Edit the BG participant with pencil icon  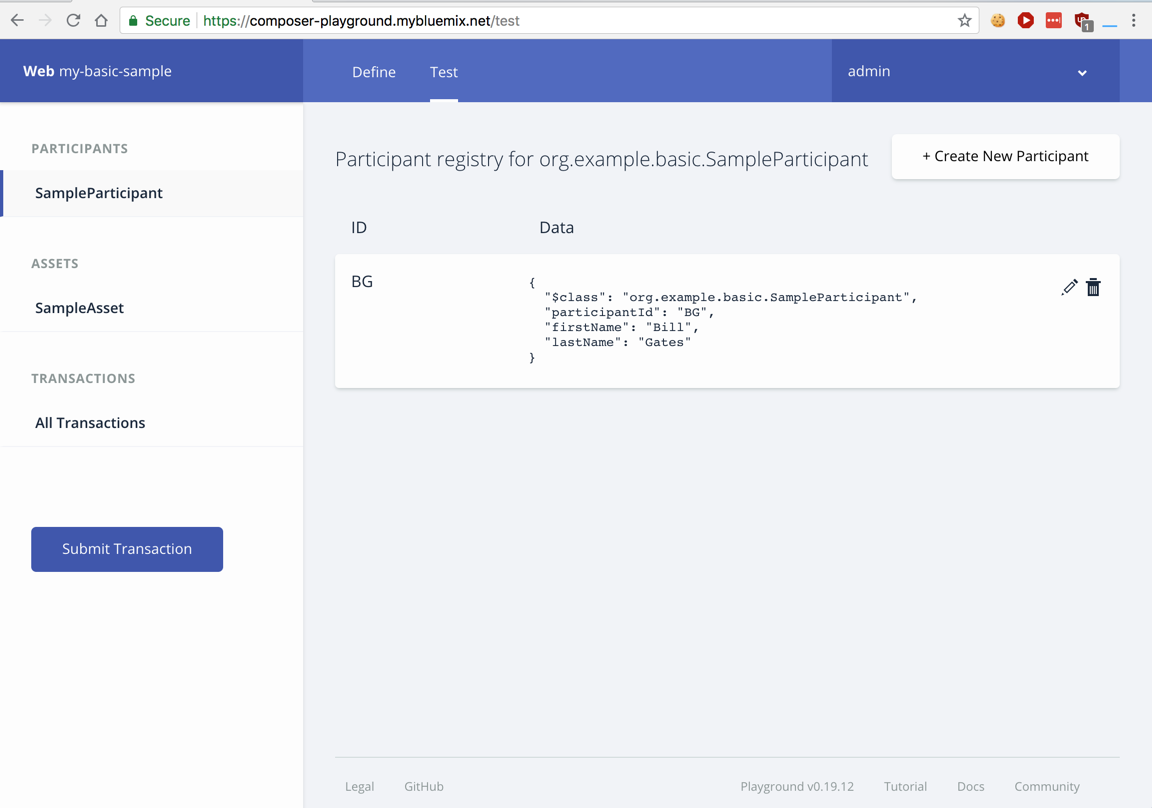1069,287
